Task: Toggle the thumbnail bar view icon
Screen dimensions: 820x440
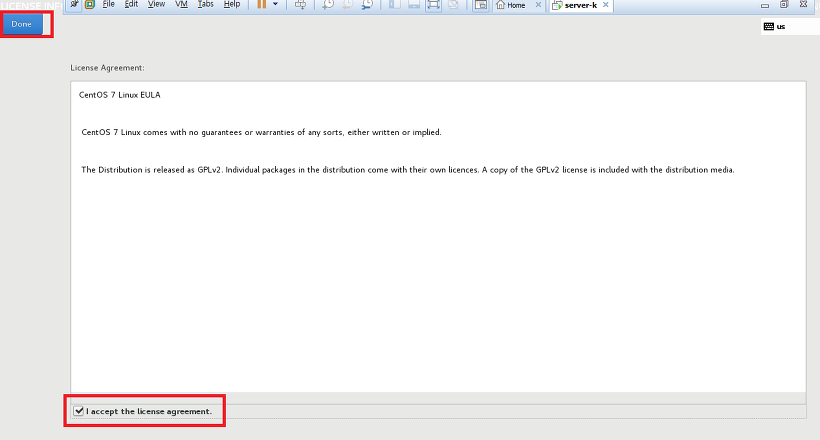Action: [414, 5]
